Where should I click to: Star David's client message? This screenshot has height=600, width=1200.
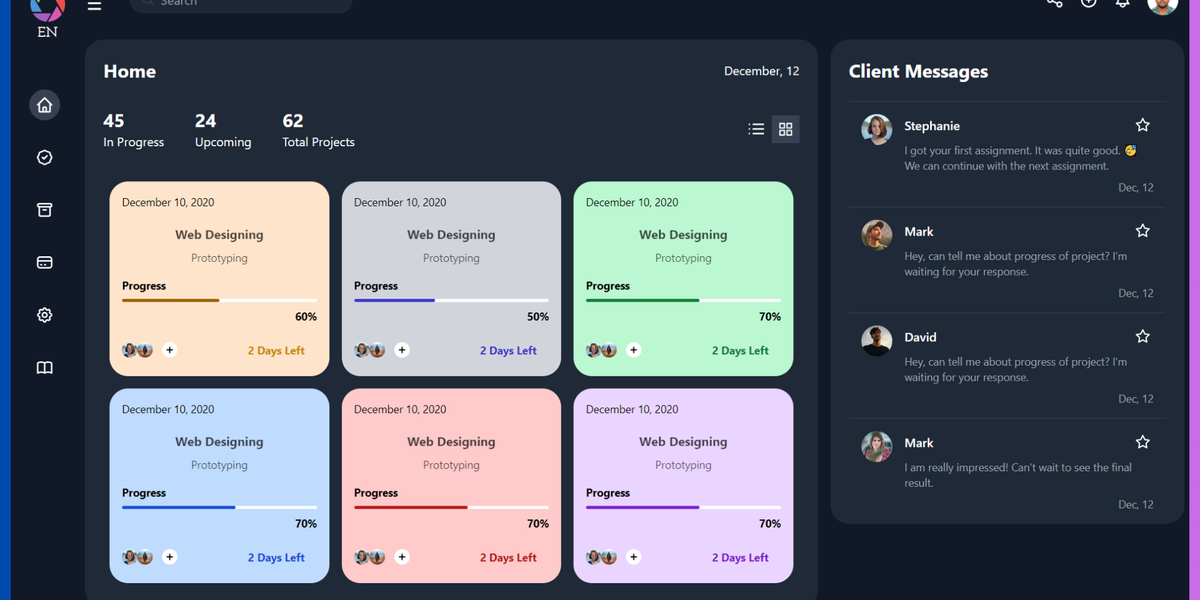(1142, 336)
